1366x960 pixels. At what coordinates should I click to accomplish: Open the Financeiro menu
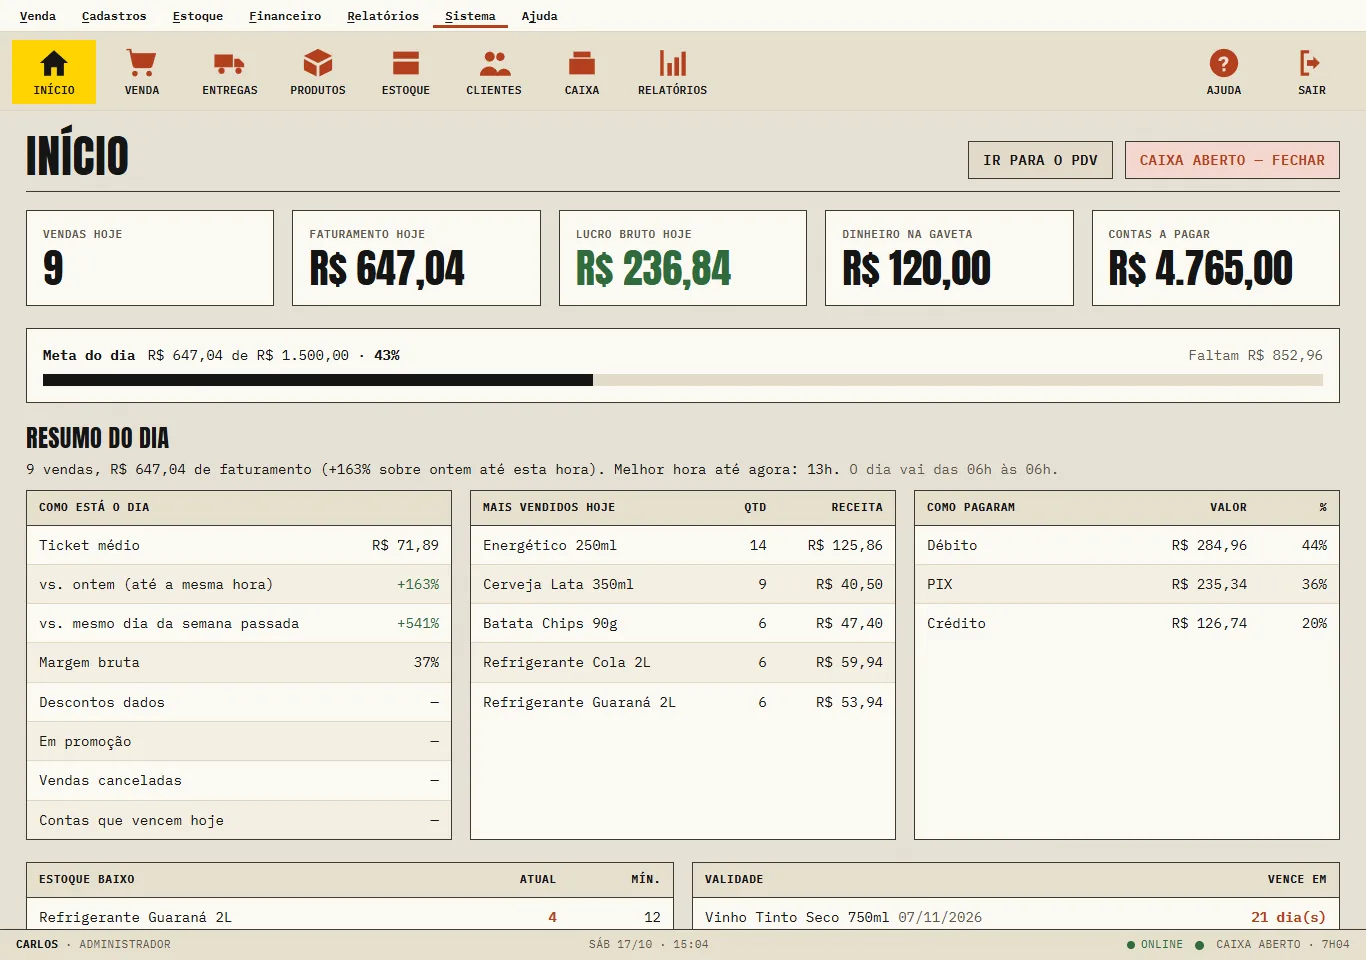tap(285, 16)
